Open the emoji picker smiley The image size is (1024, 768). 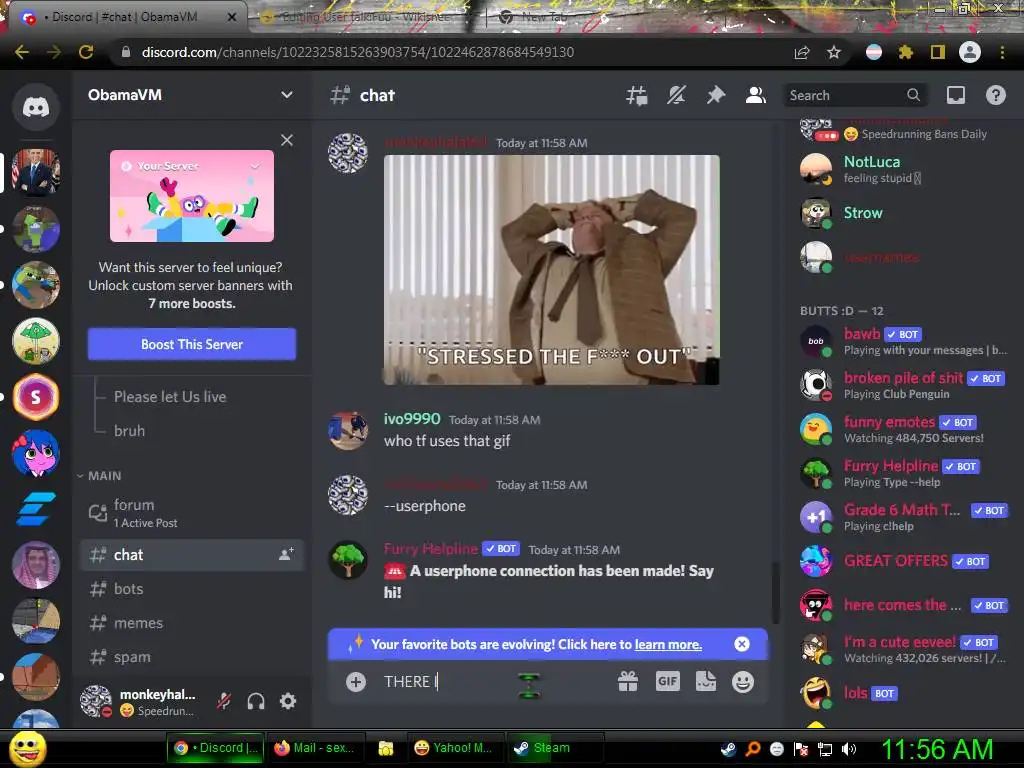pos(743,682)
